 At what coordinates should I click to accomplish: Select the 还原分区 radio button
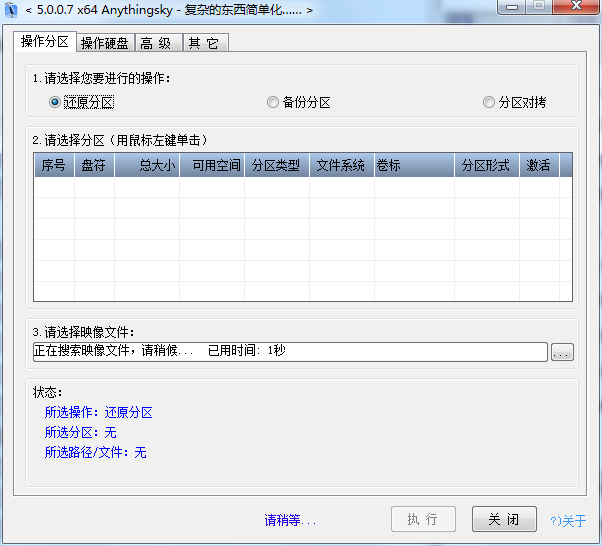[55, 102]
